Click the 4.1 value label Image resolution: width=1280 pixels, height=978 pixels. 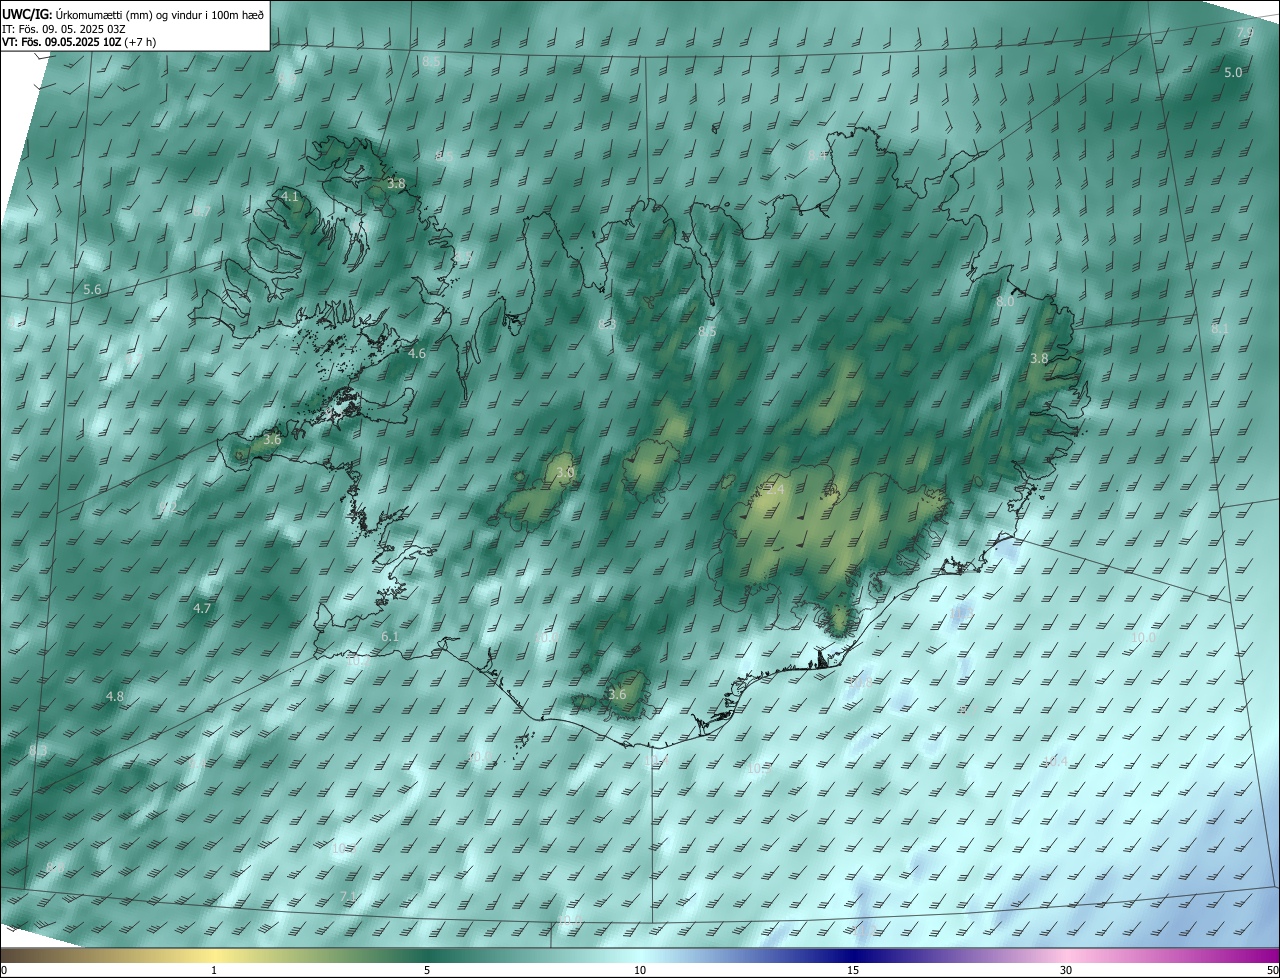pyautogui.click(x=290, y=196)
